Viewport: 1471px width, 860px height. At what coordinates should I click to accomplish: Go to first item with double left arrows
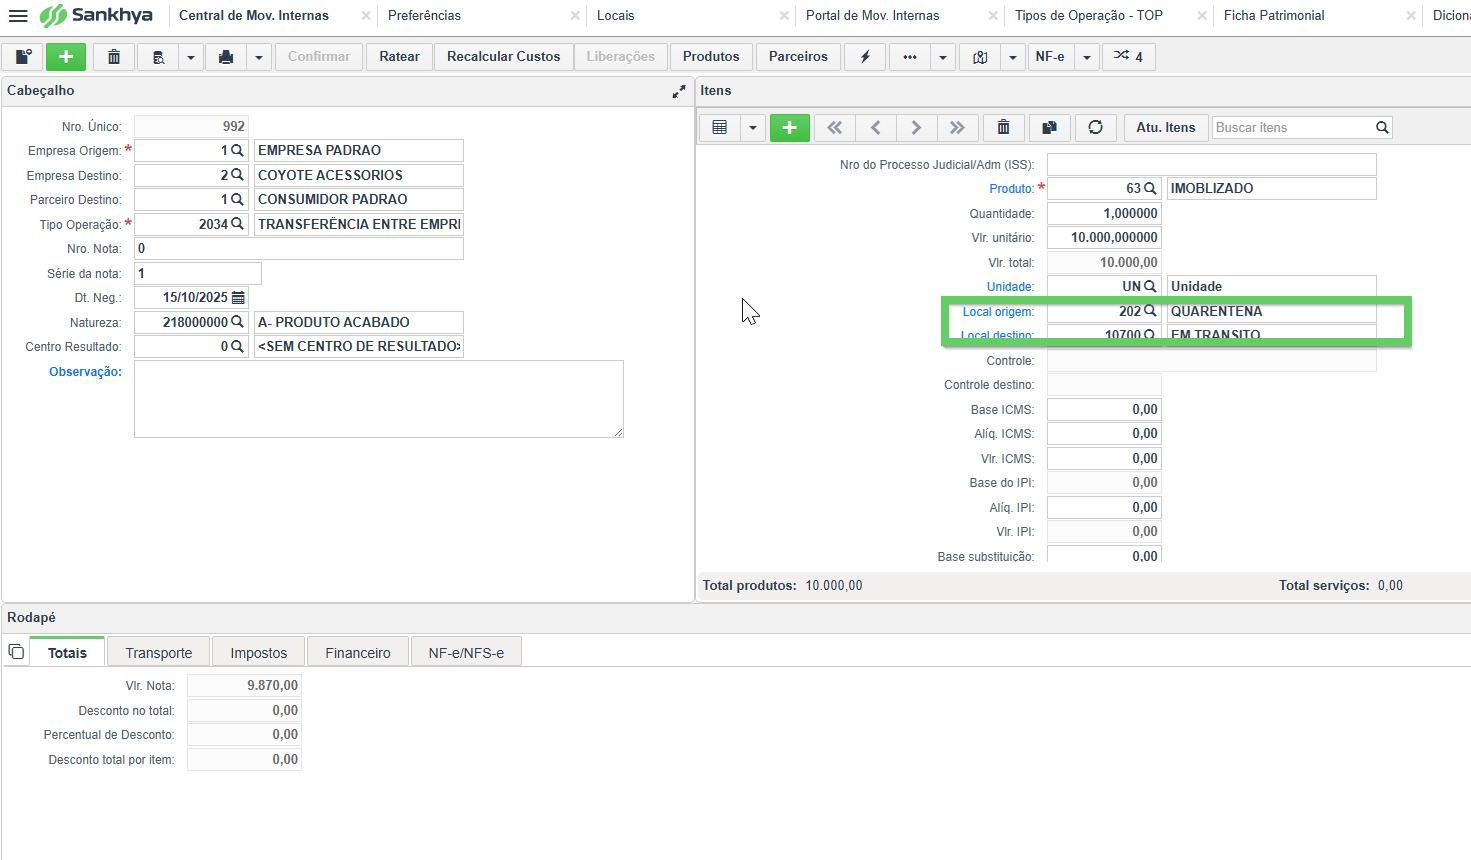[835, 128]
